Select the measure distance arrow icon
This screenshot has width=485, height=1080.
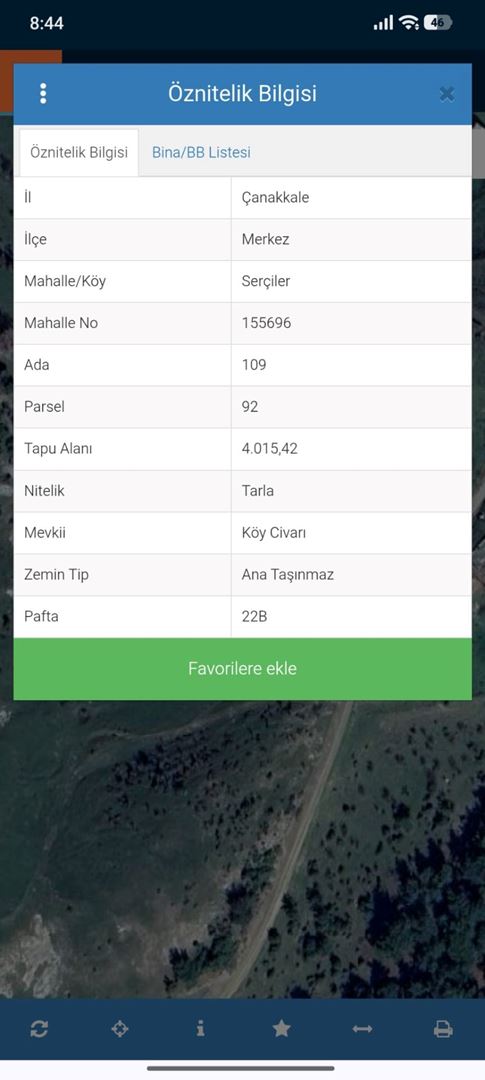click(362, 1029)
